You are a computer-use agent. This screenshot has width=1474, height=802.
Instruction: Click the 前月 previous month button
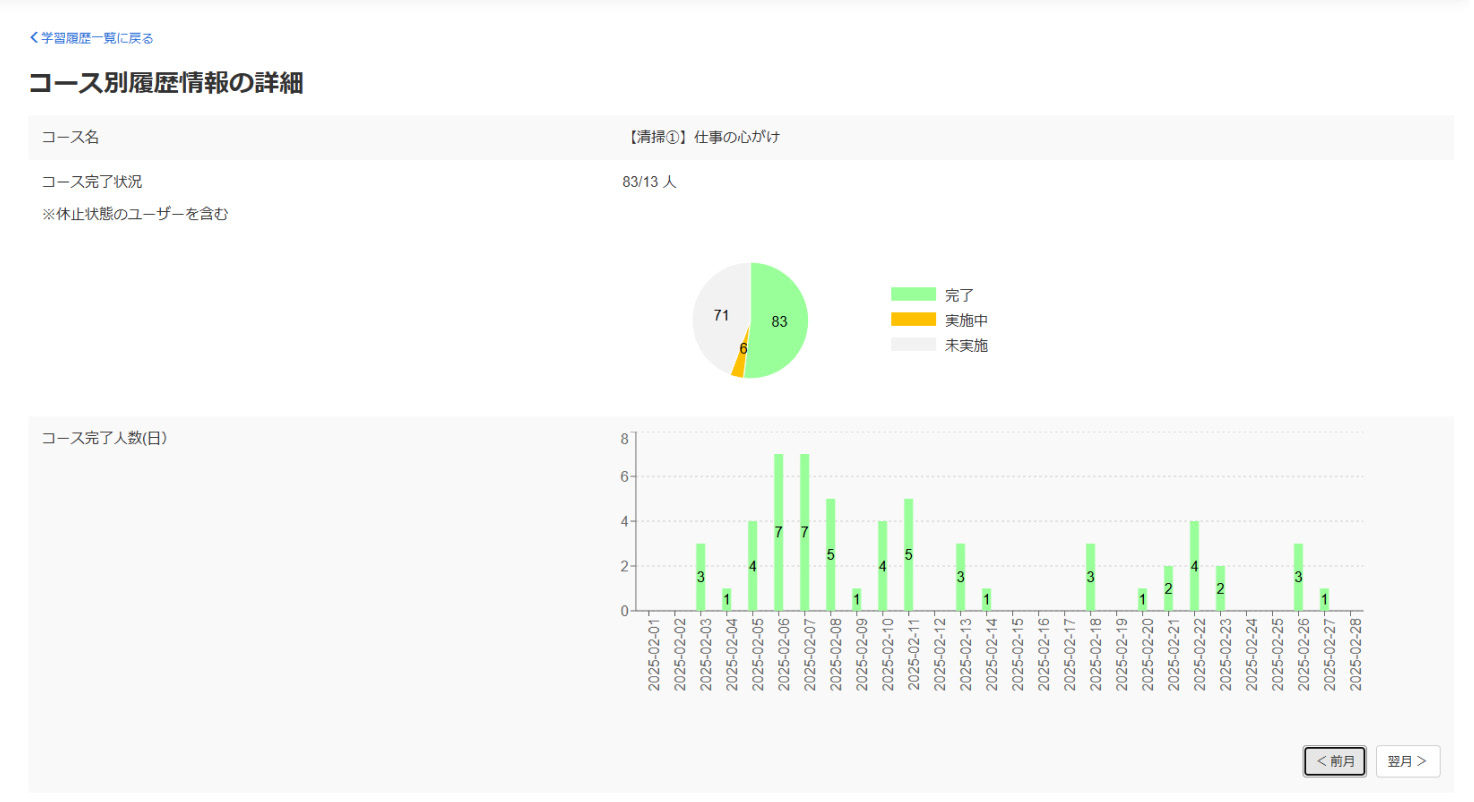1335,761
